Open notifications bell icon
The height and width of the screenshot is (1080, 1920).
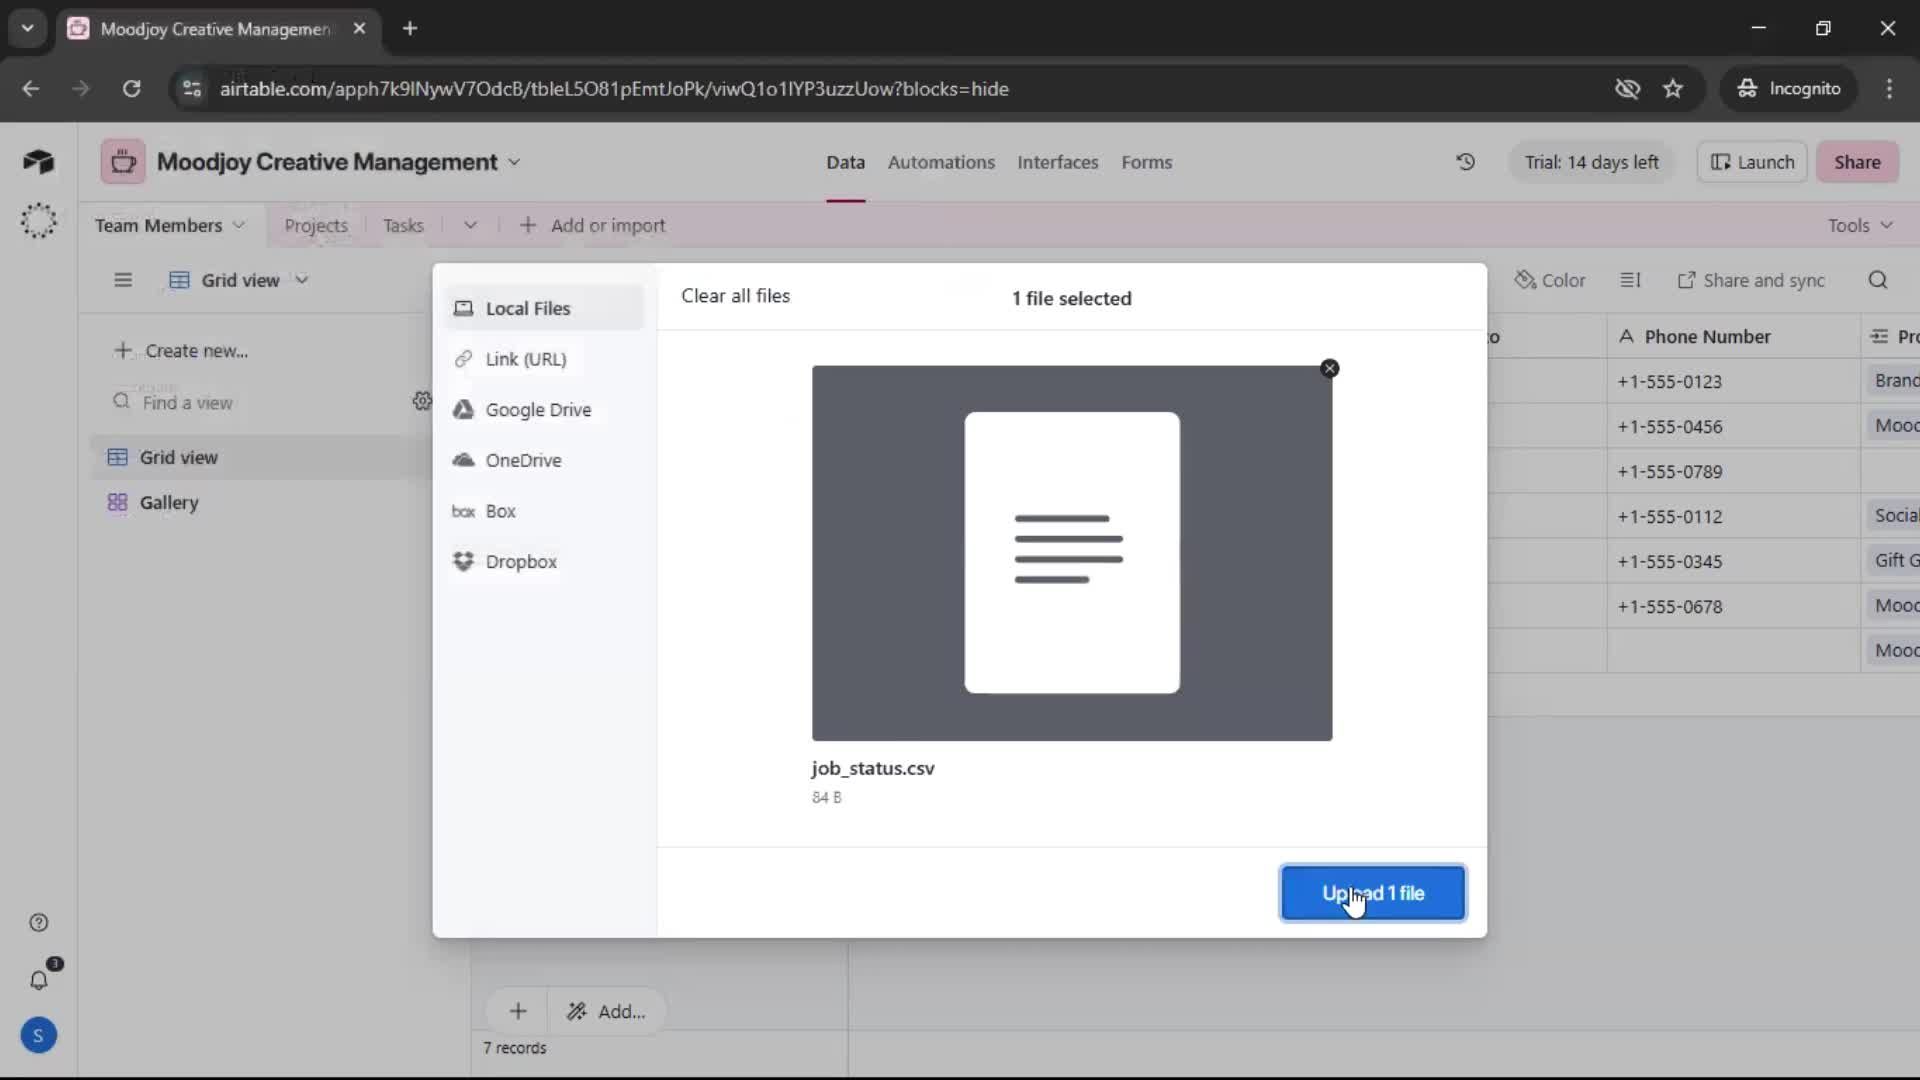click(38, 980)
